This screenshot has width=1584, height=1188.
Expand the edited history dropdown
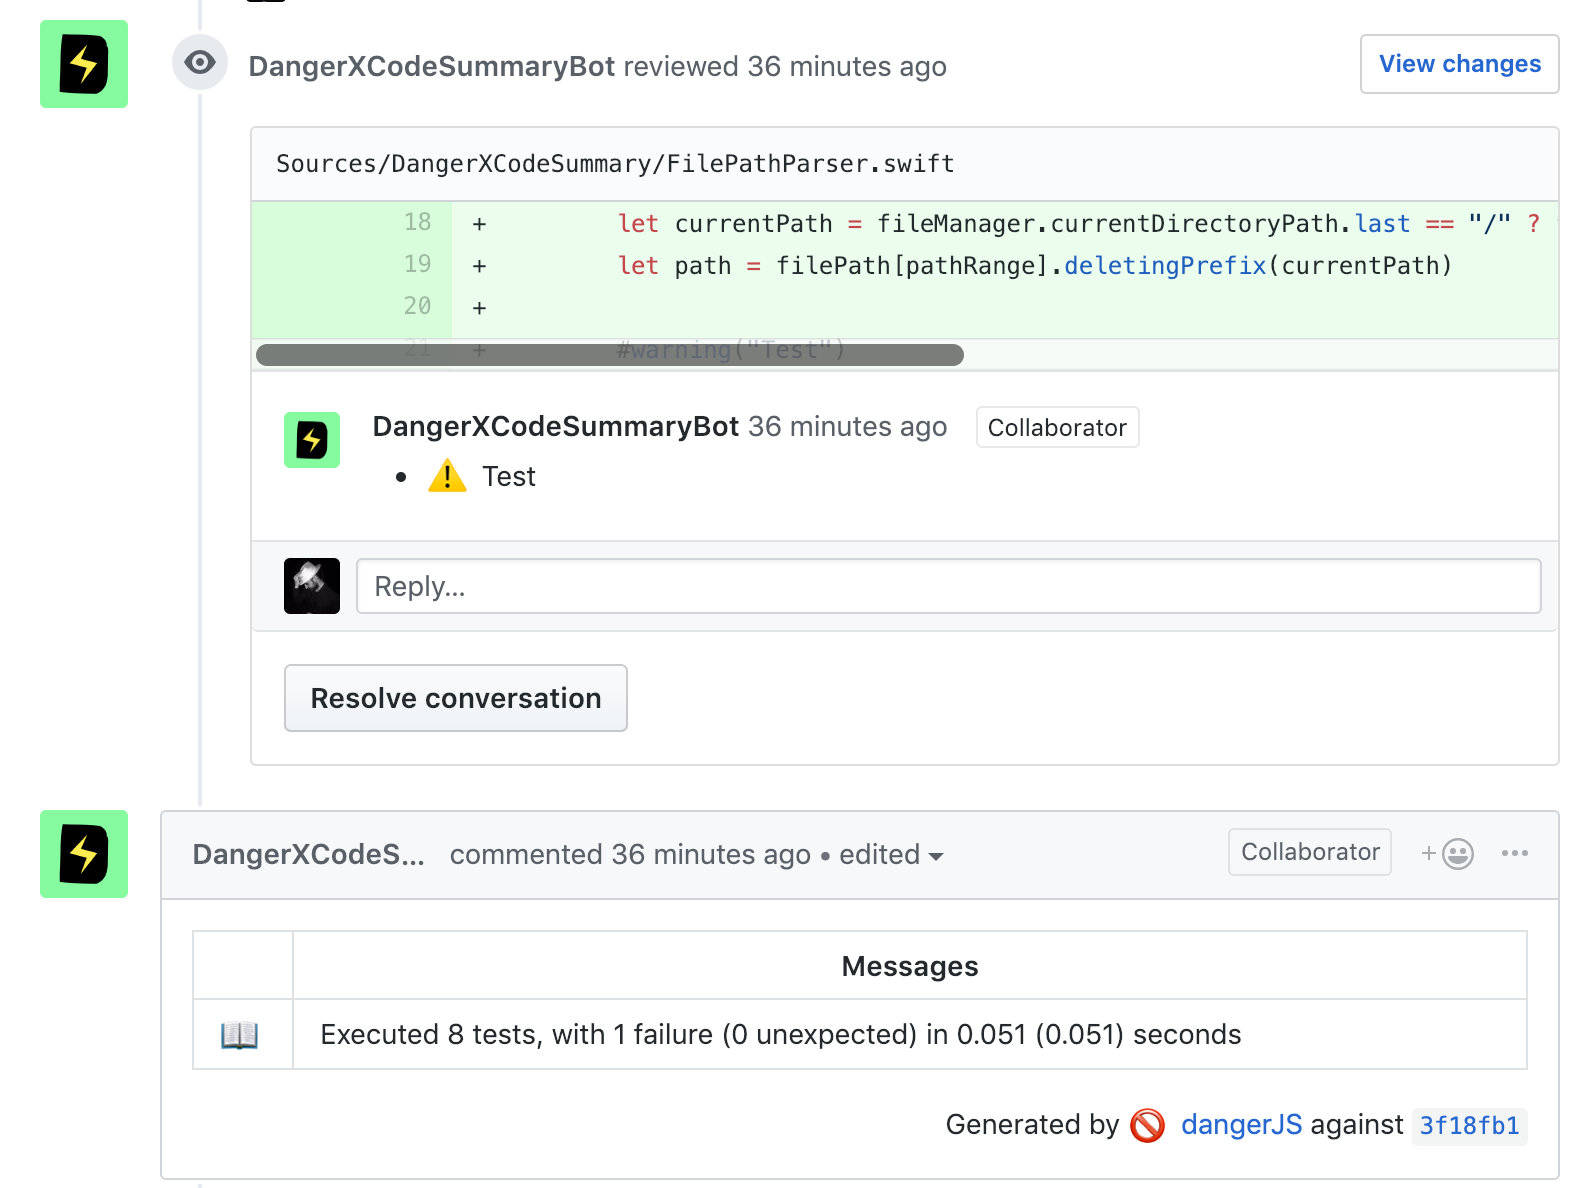coord(891,855)
